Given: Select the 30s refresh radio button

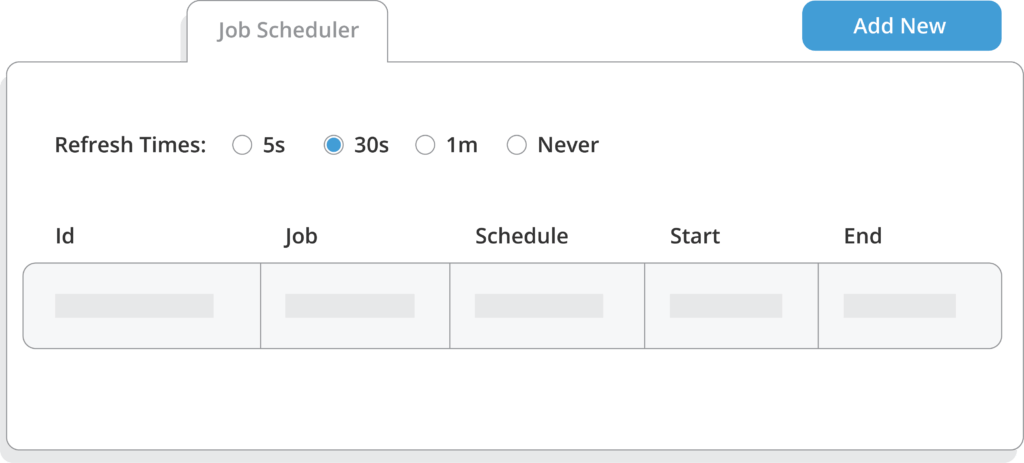Looking at the screenshot, I should [334, 145].
